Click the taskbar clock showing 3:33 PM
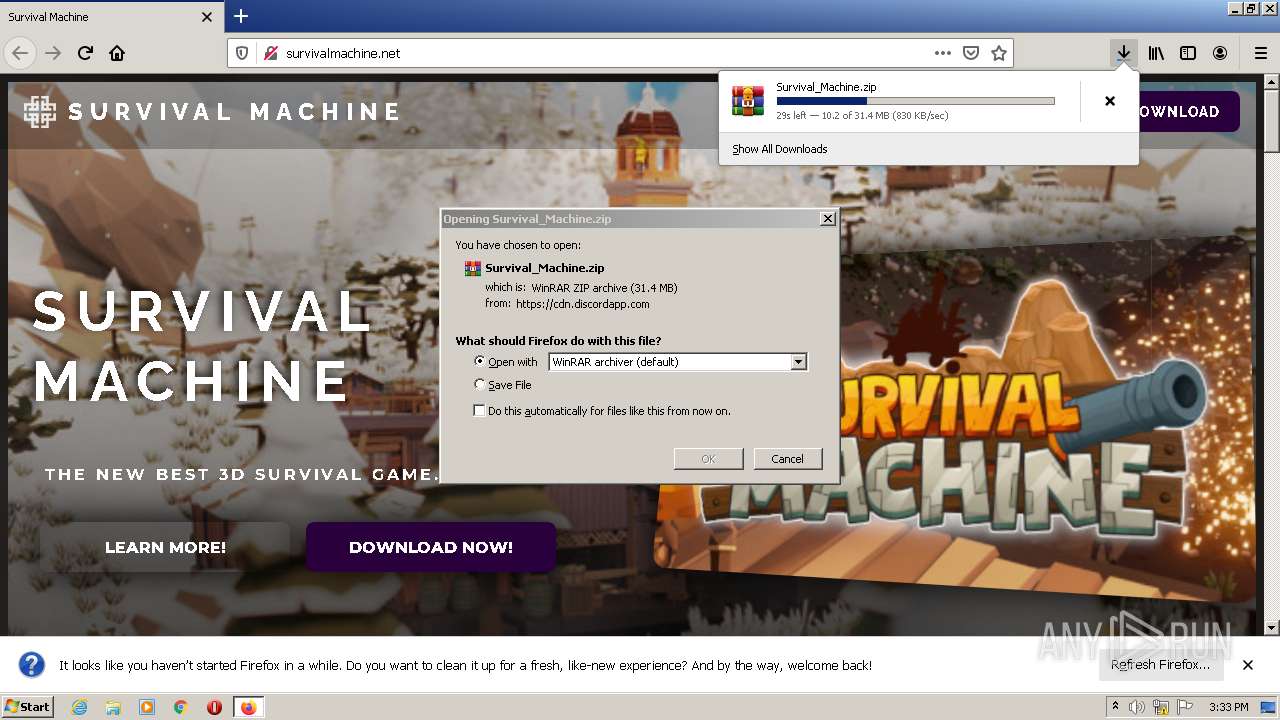 (1228, 707)
